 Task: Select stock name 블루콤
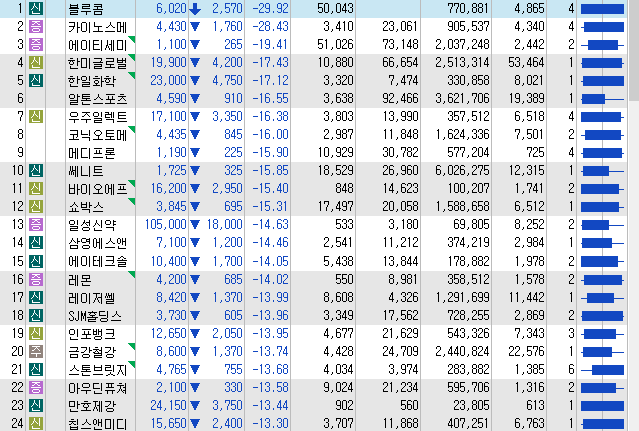(86, 9)
